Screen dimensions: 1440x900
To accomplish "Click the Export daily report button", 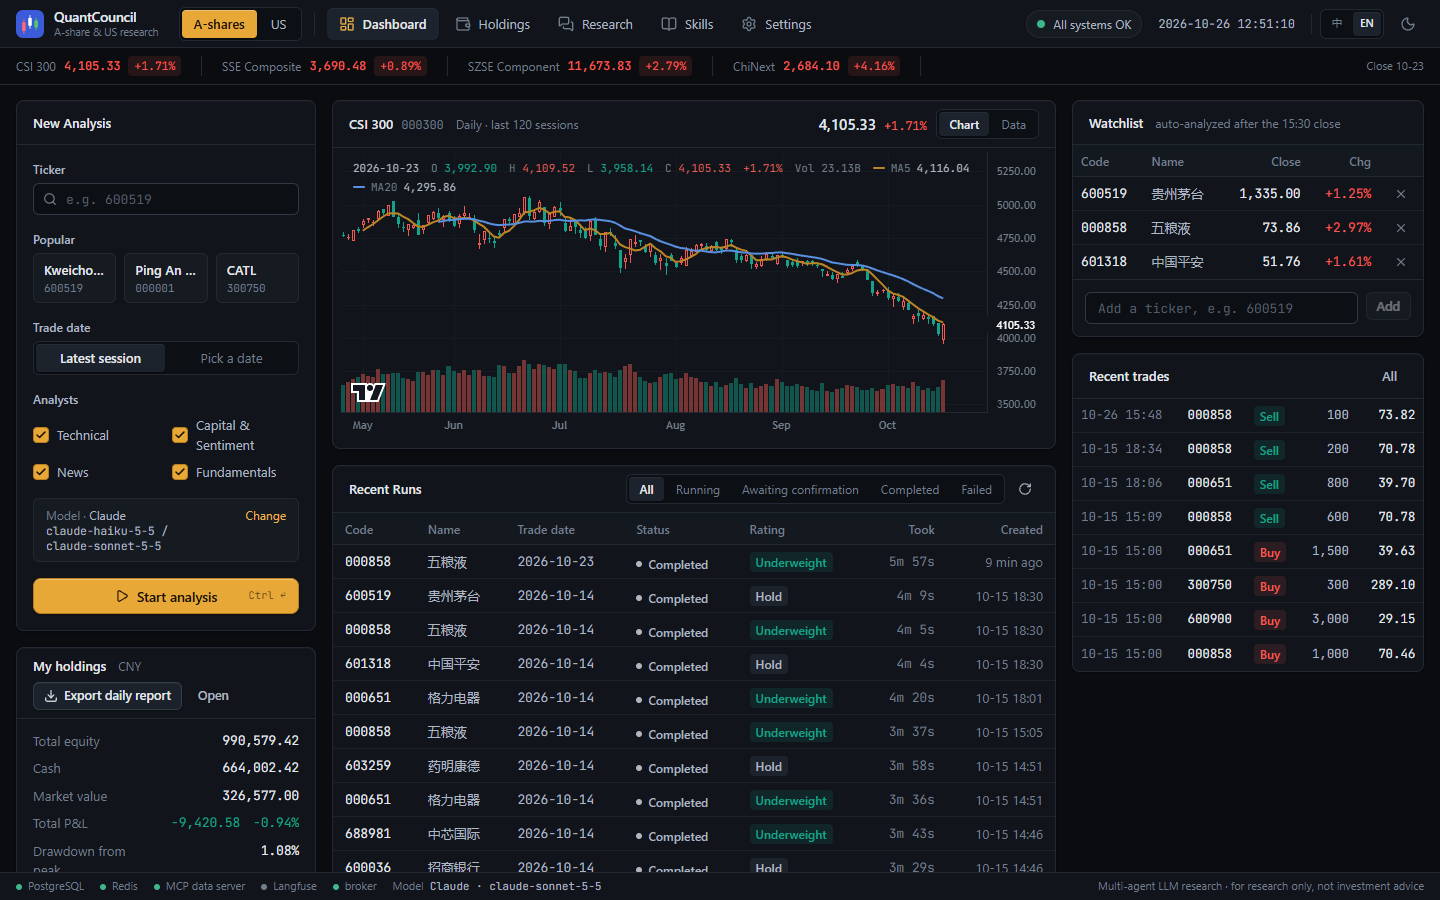I will coord(107,696).
